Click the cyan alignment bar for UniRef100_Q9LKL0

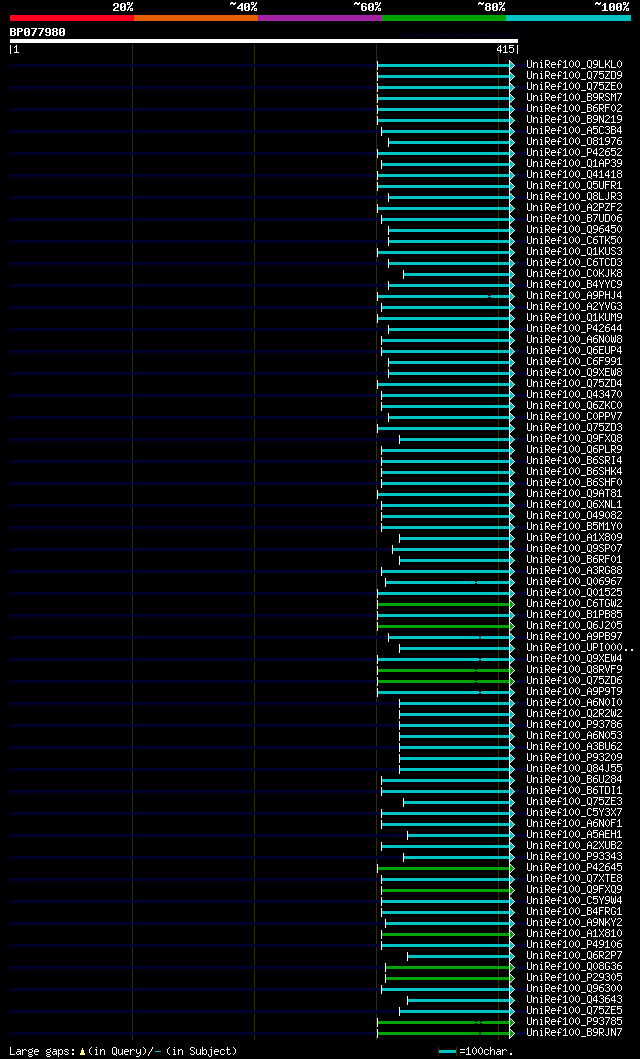click(x=444, y=65)
